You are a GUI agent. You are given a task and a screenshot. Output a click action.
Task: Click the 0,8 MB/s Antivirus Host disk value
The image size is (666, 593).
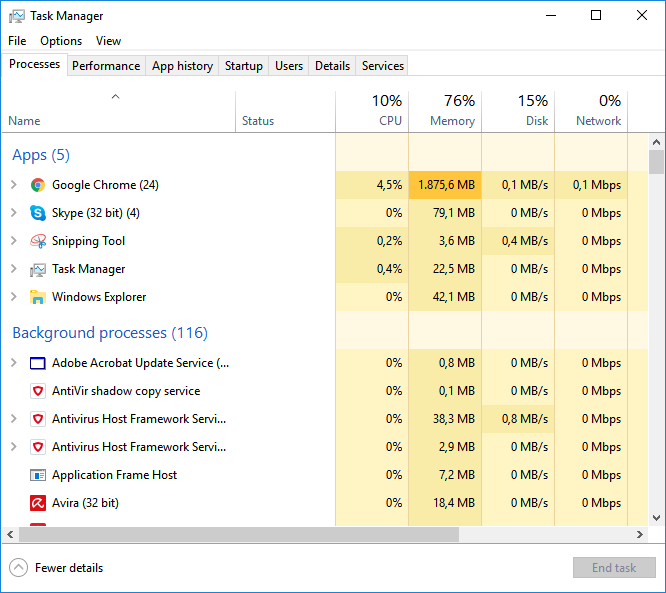coord(525,419)
